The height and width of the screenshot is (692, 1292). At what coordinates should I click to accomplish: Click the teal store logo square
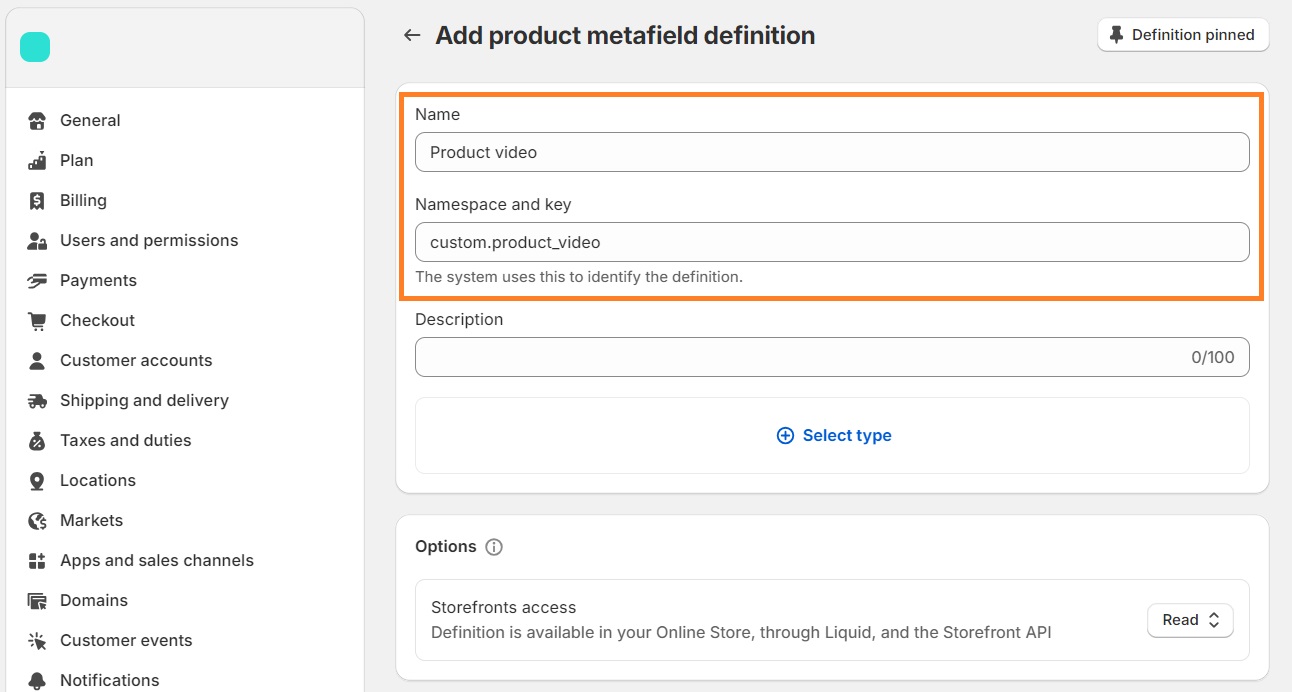coord(35,47)
